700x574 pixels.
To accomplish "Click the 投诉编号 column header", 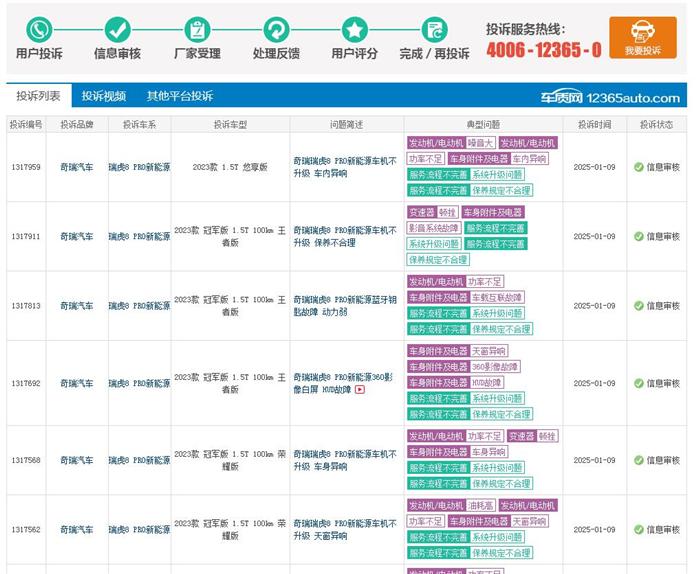I will (x=26, y=125).
